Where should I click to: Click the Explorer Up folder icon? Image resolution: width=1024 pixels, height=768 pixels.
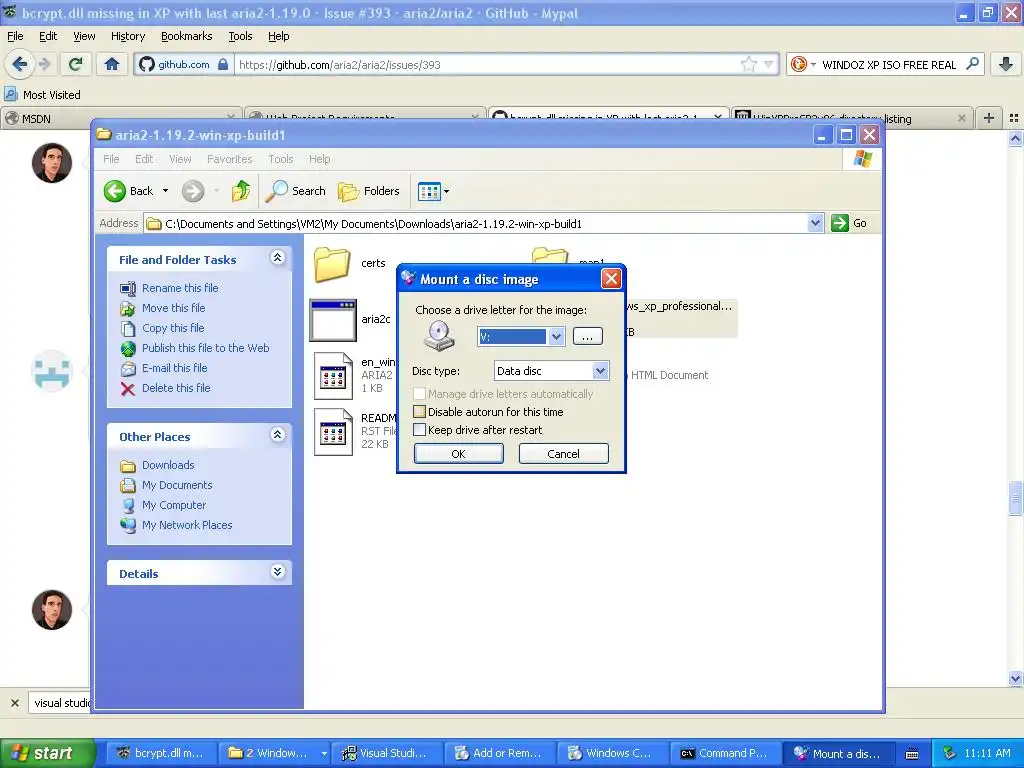coord(241,191)
